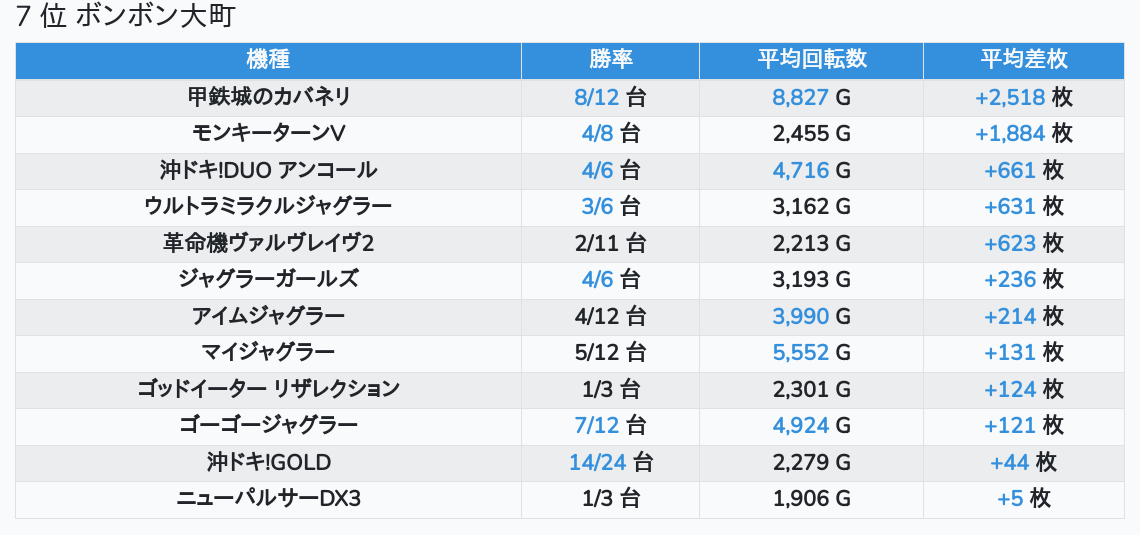Click the 機種 column header

tap(268, 60)
